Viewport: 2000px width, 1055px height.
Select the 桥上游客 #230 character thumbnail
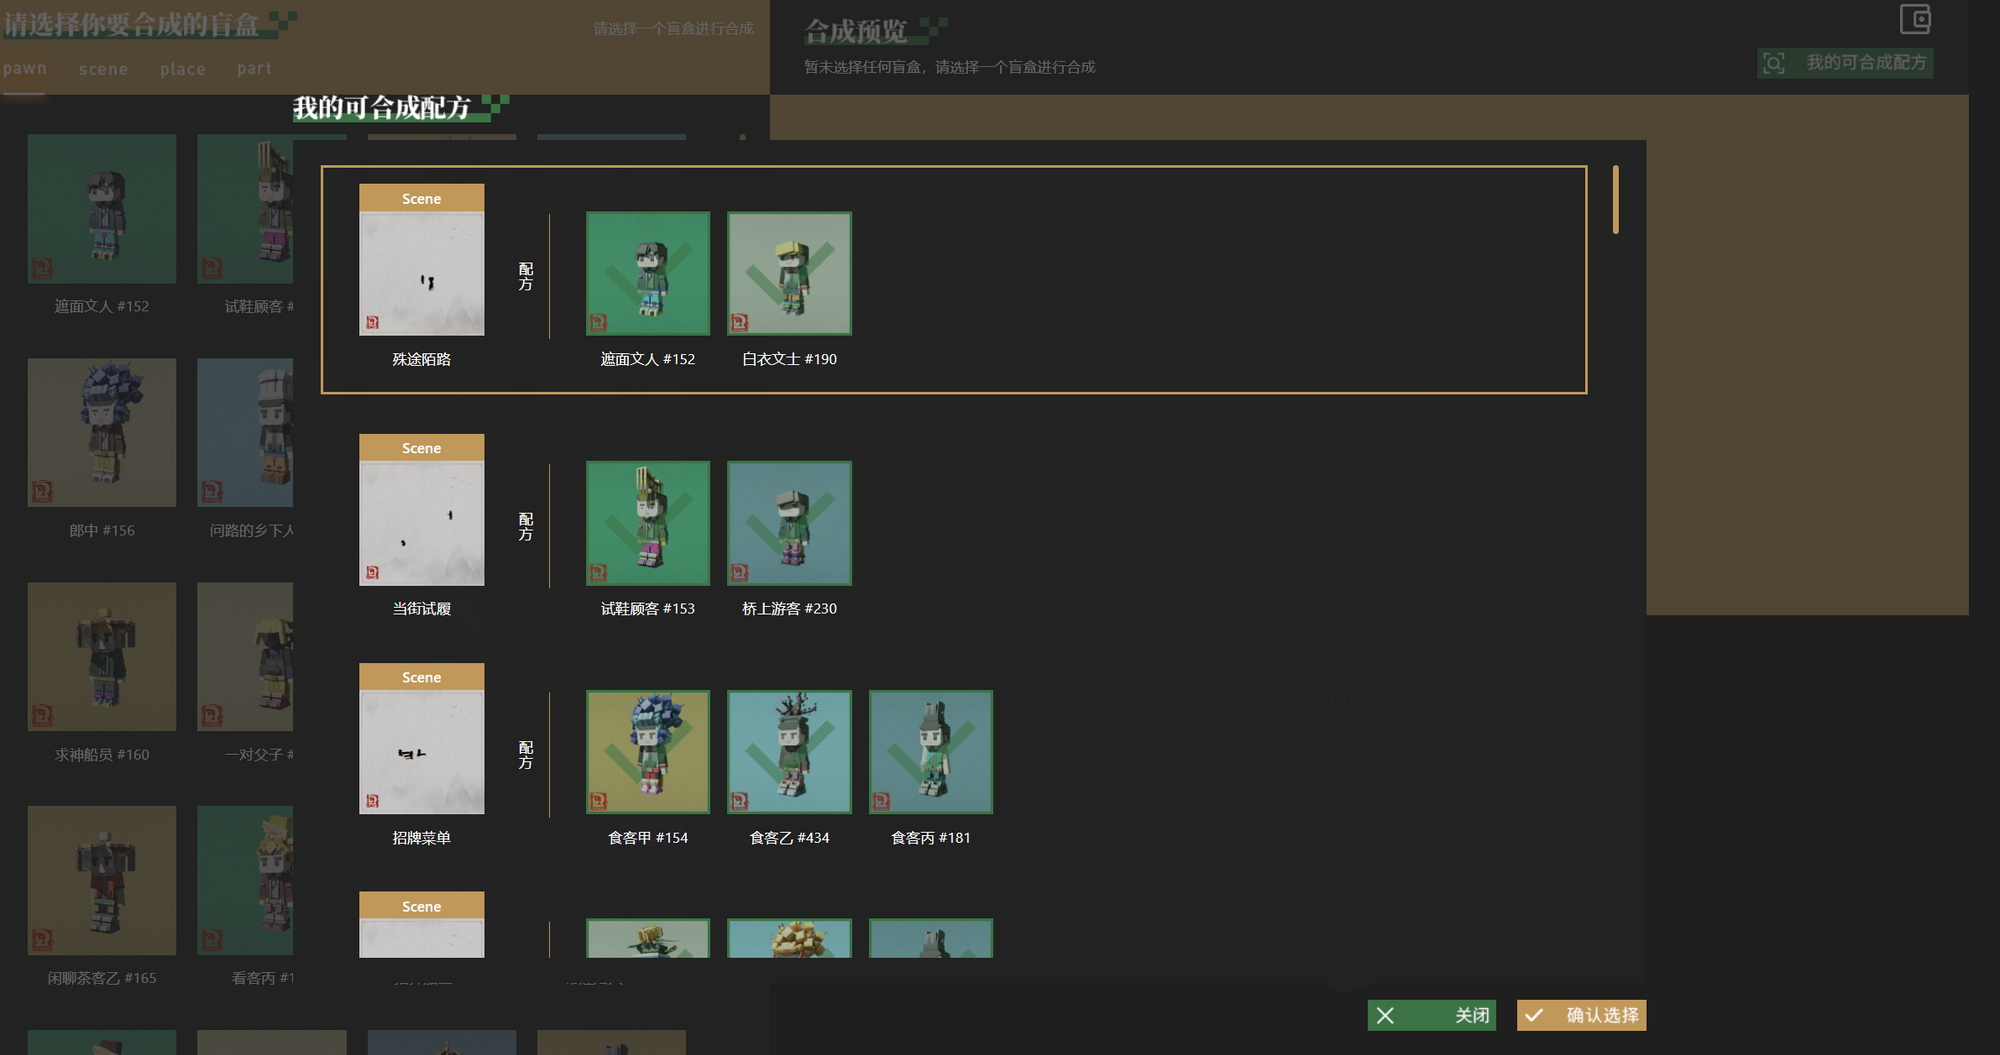click(789, 523)
